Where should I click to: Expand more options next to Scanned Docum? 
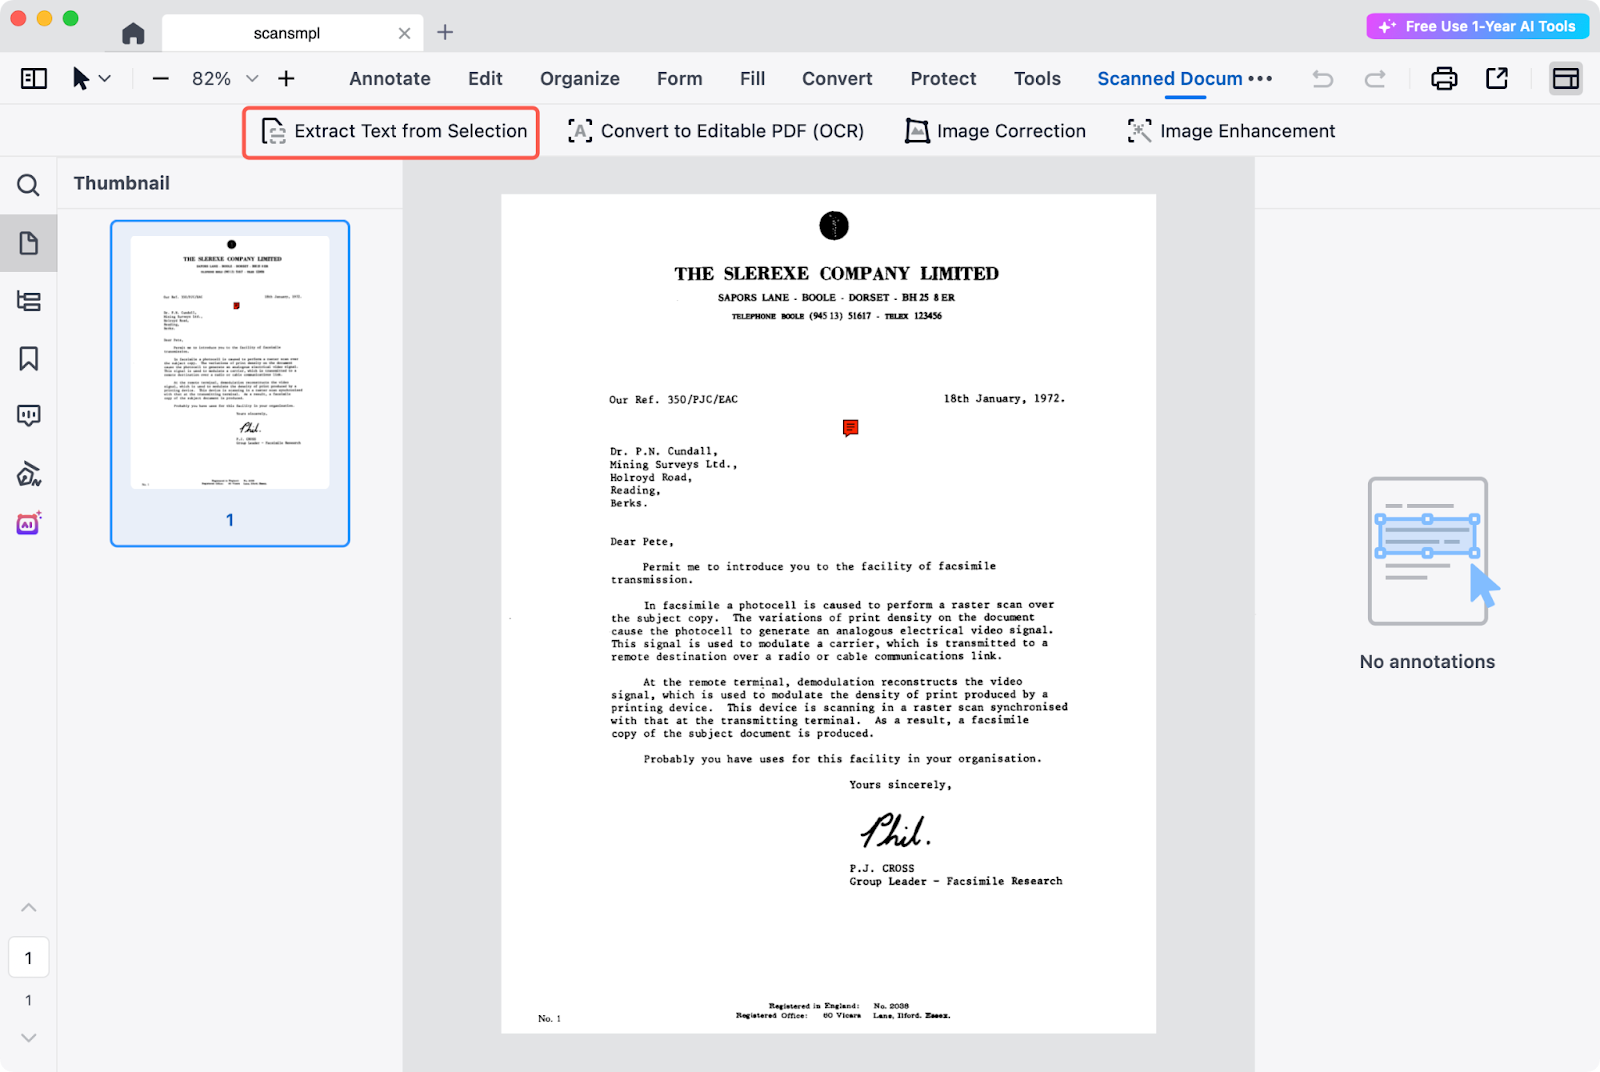coord(1260,79)
